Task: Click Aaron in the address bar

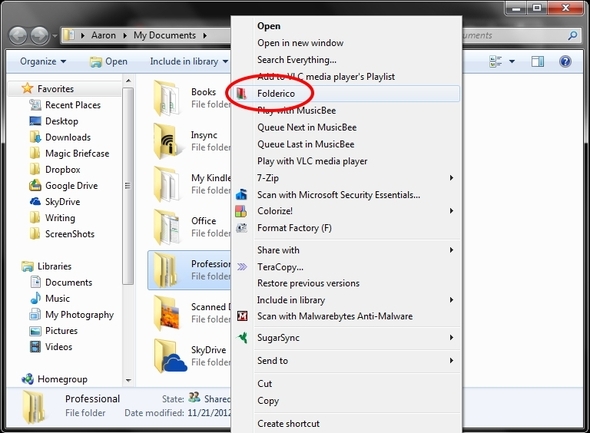Action: point(103,35)
